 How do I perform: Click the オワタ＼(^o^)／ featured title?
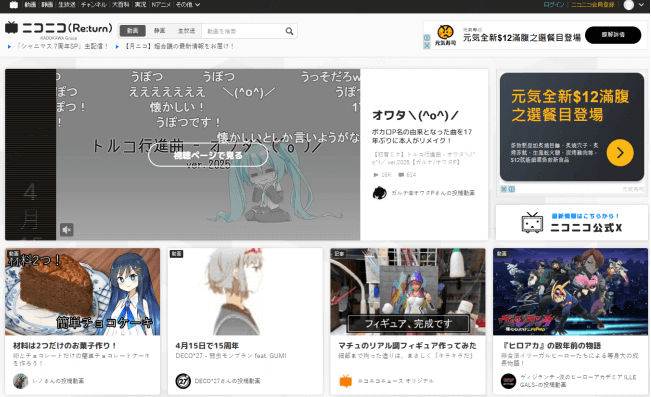click(x=416, y=115)
